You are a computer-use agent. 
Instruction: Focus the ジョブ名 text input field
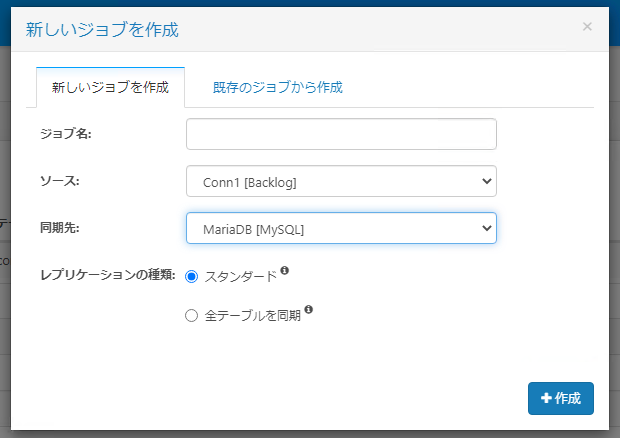click(x=341, y=134)
